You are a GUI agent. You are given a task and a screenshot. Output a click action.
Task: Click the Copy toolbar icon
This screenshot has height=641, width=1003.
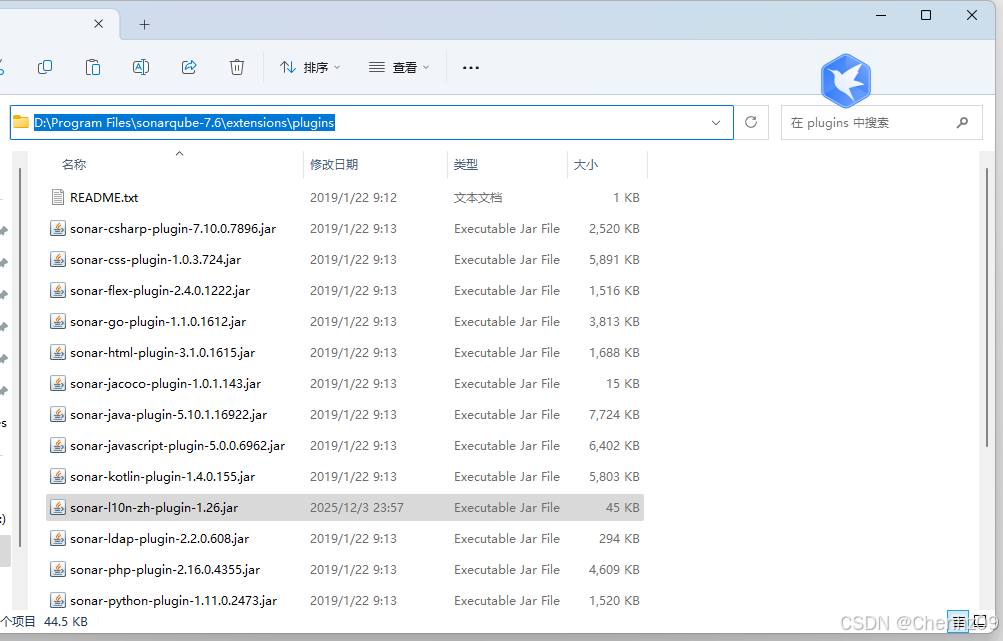point(45,67)
